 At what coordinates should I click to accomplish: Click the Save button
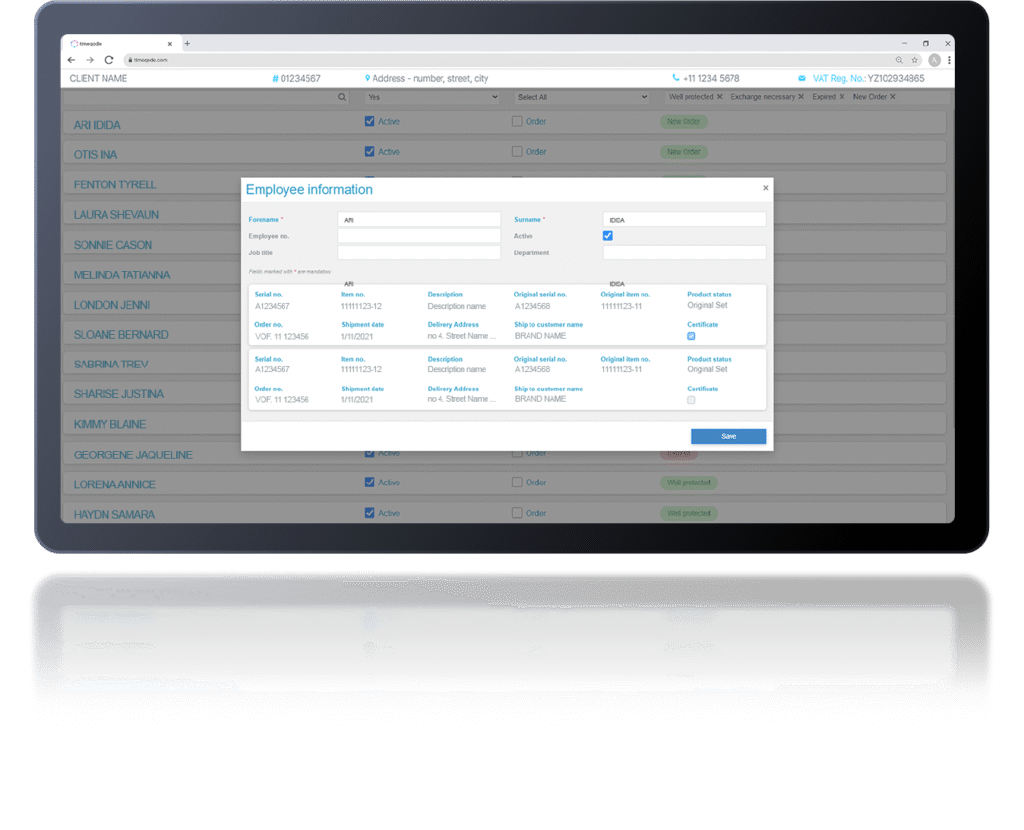[x=728, y=436]
